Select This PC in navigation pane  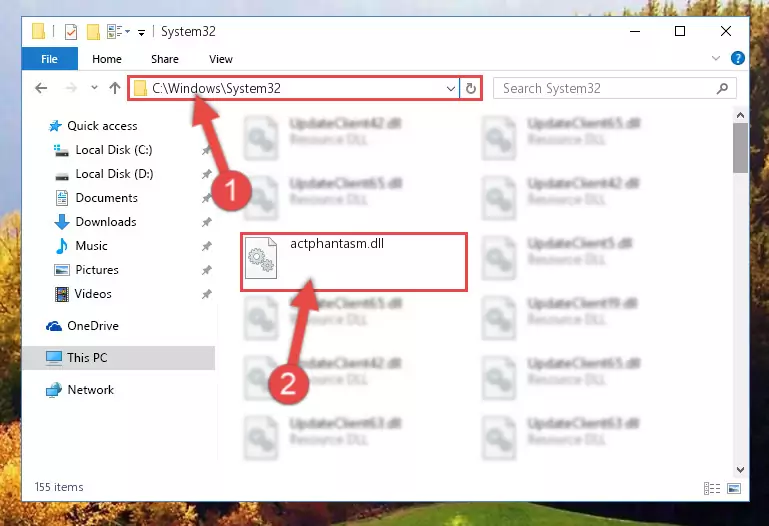pos(119,358)
